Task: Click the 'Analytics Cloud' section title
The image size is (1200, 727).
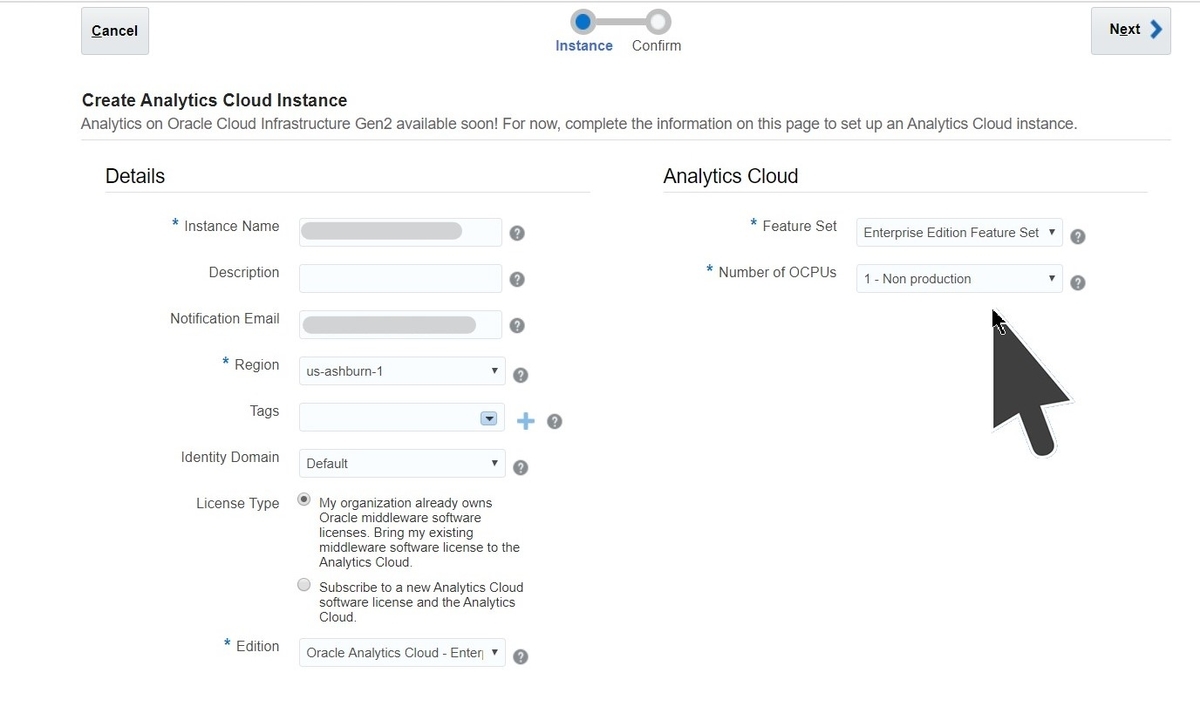Action: click(731, 176)
